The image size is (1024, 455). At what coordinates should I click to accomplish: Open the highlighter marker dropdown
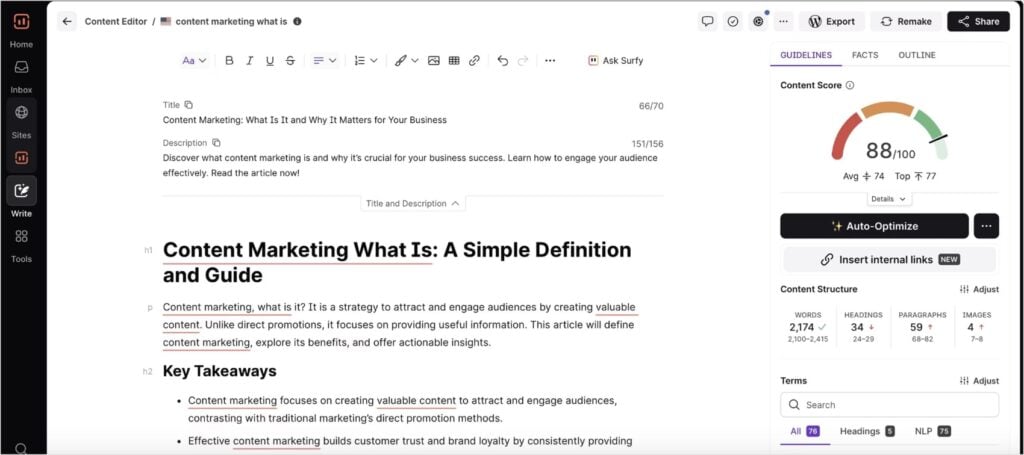click(x=406, y=61)
